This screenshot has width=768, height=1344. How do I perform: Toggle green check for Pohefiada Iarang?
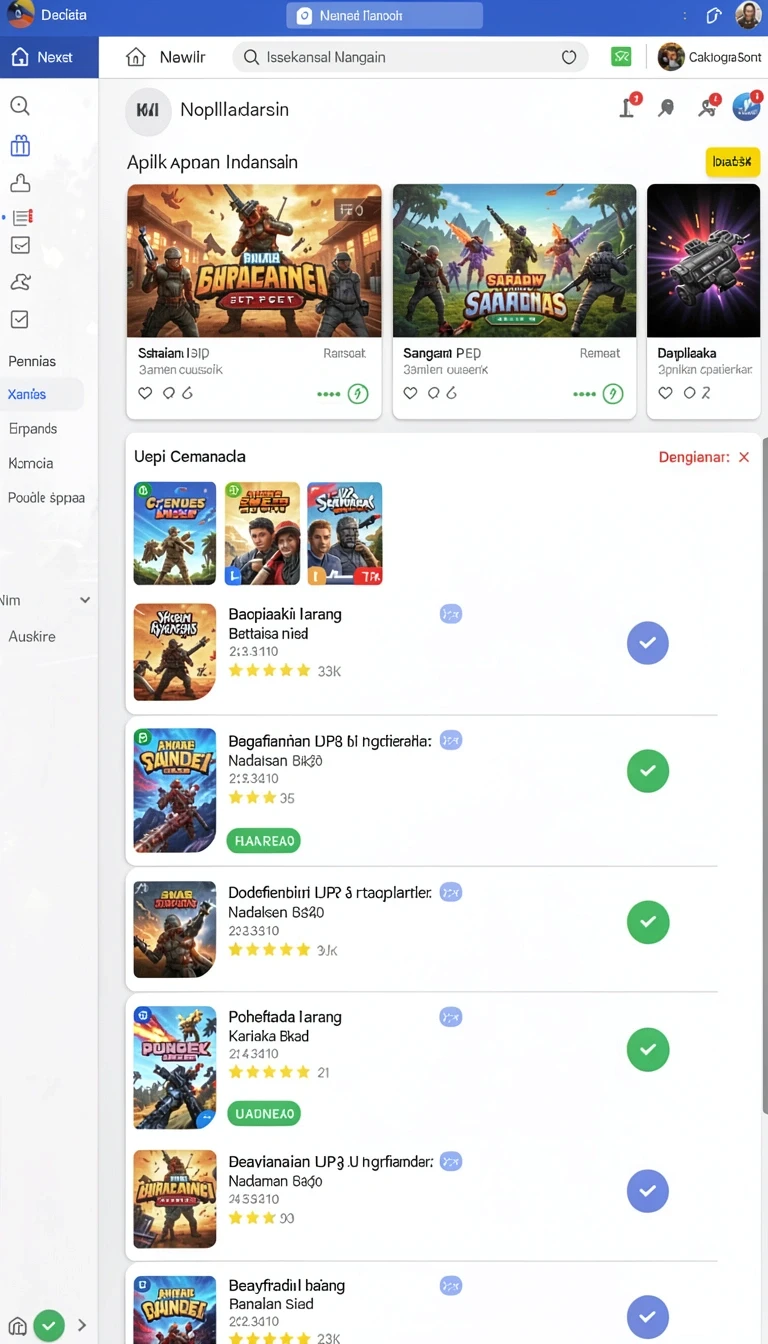(648, 1049)
